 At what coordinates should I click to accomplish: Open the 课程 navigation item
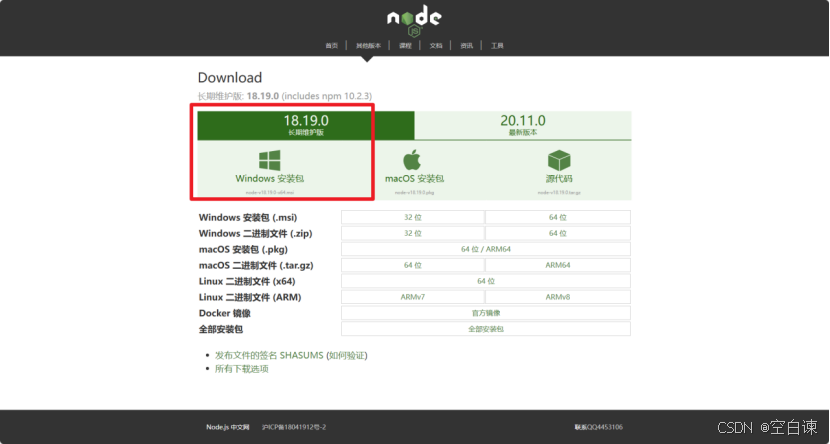point(405,46)
